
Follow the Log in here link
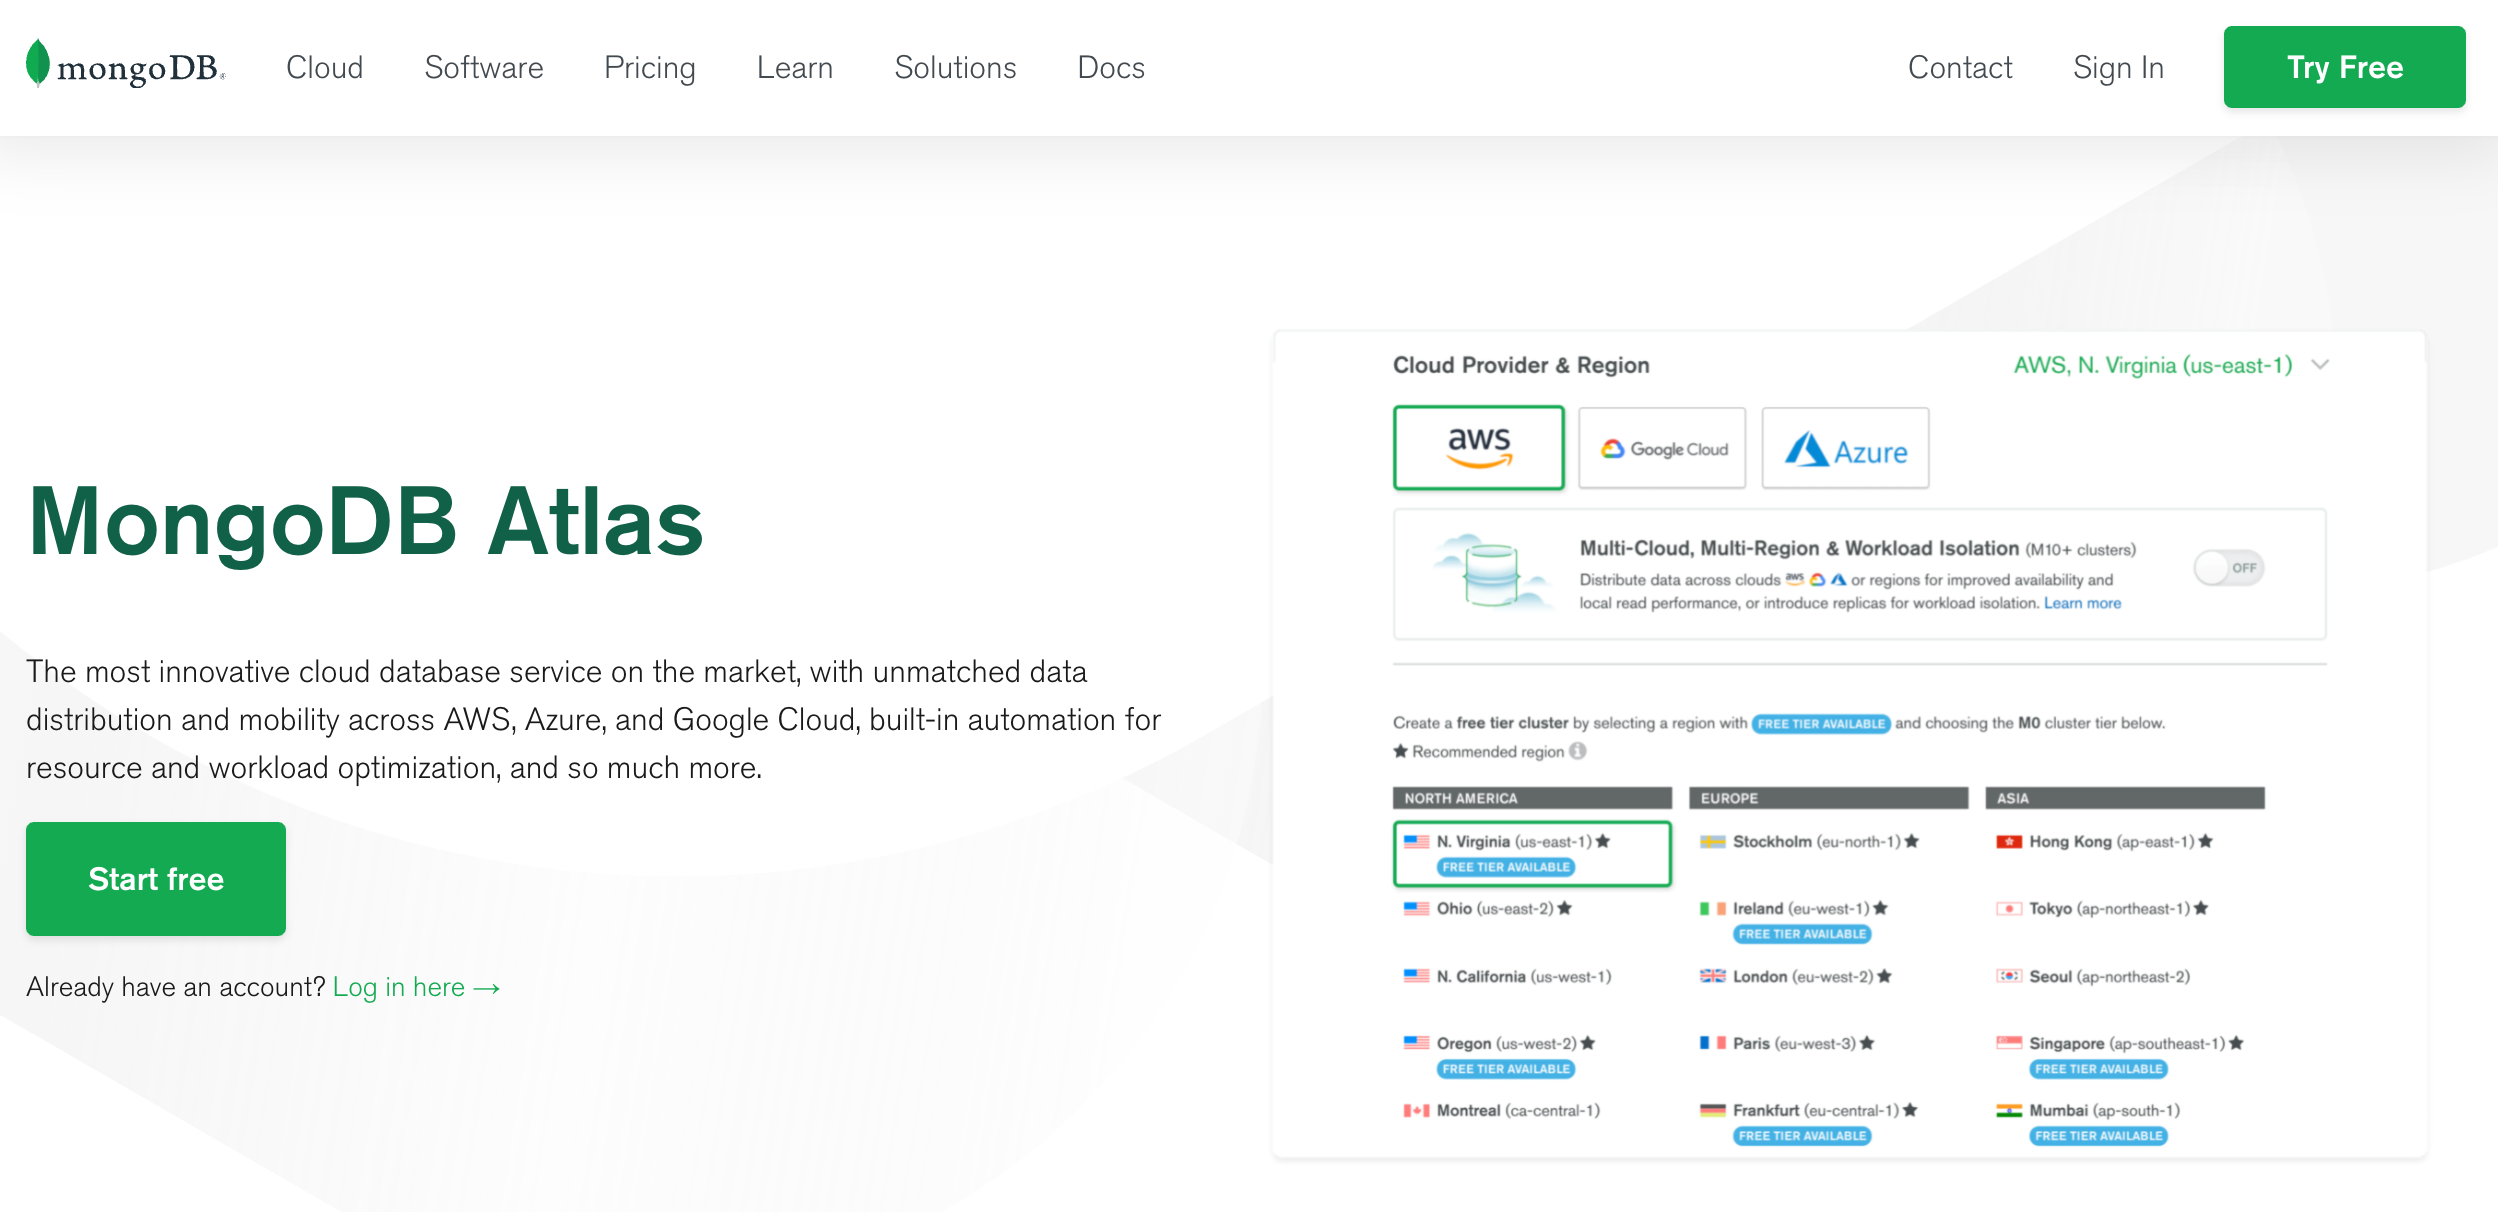tap(416, 987)
